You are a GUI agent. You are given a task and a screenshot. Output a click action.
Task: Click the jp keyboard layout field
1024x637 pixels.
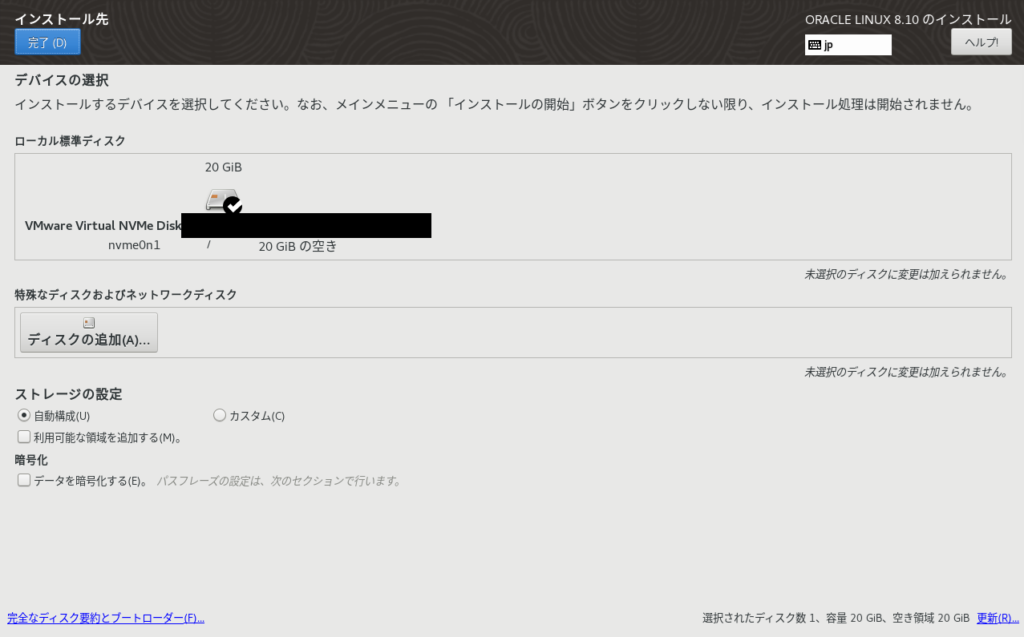point(855,45)
